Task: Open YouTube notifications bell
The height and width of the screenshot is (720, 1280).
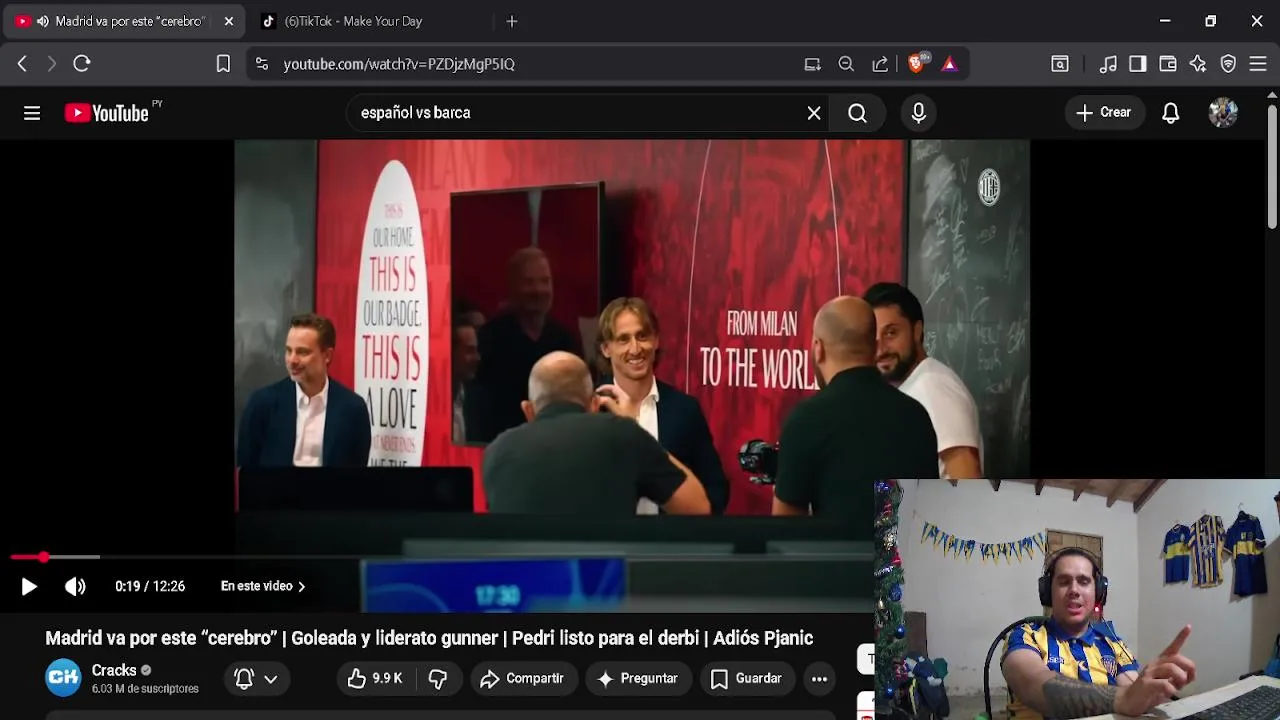Action: (1170, 113)
